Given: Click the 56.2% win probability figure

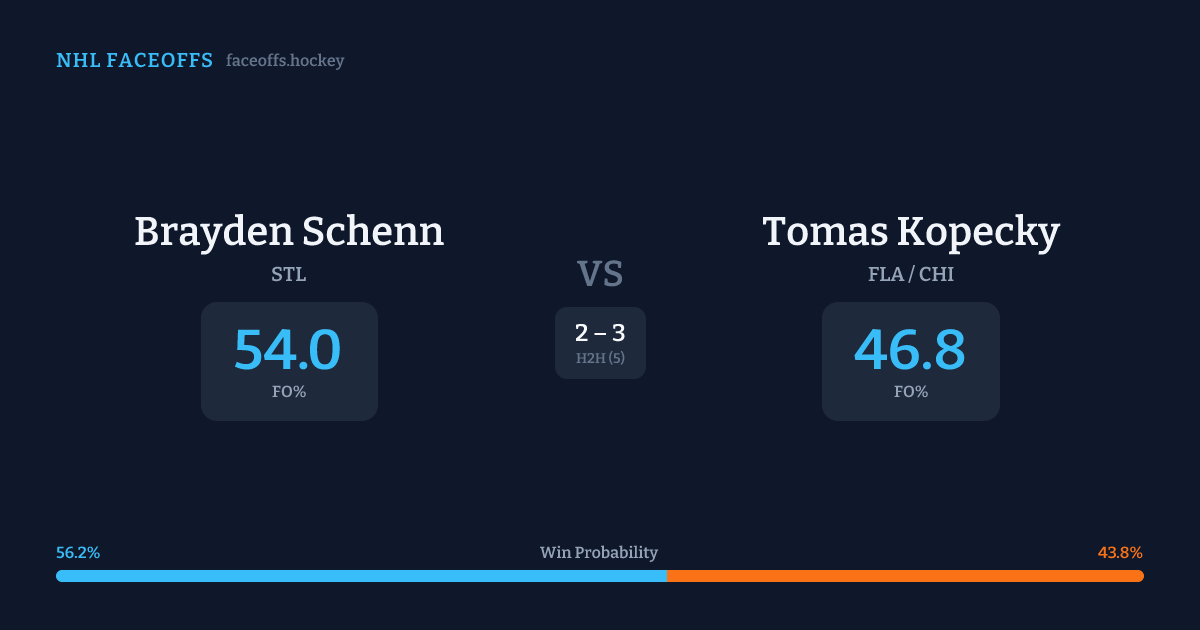Looking at the screenshot, I should (78, 553).
